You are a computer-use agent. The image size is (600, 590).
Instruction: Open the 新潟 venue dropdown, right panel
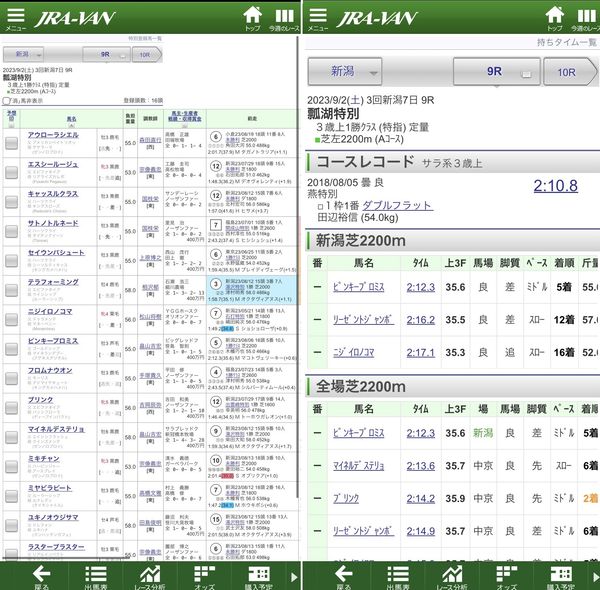(345, 71)
